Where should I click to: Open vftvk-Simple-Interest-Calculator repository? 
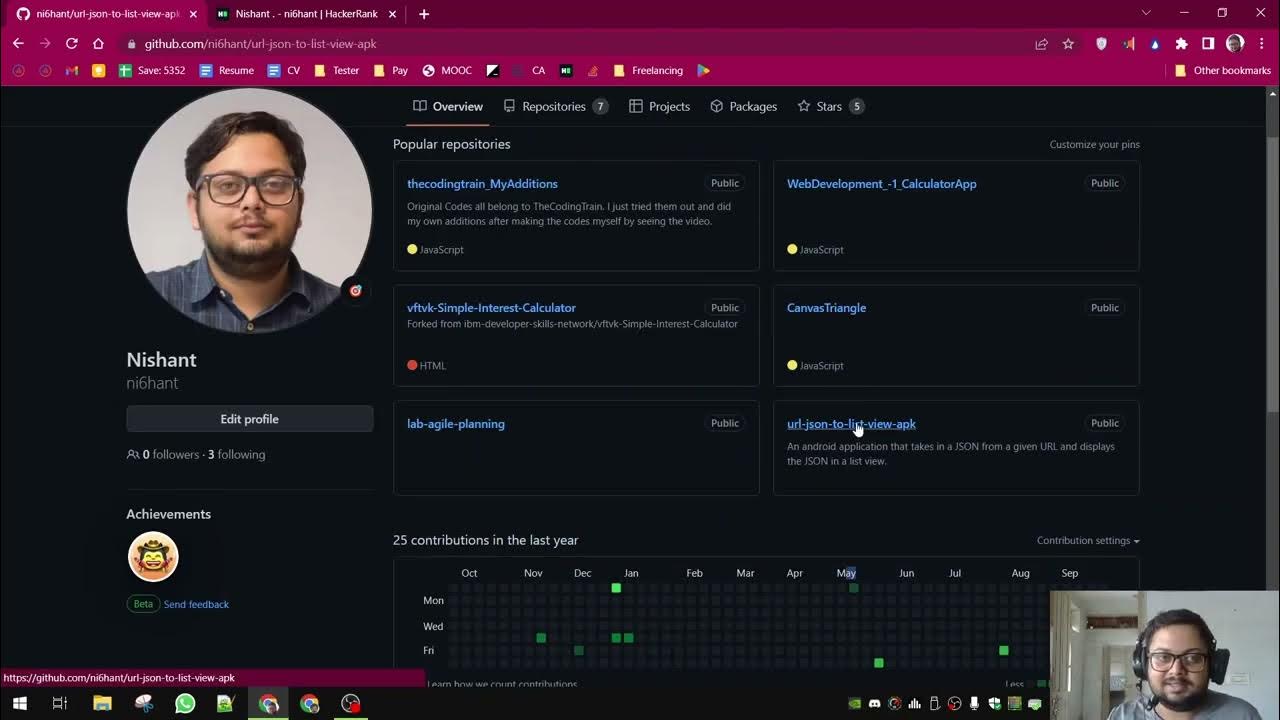click(491, 308)
